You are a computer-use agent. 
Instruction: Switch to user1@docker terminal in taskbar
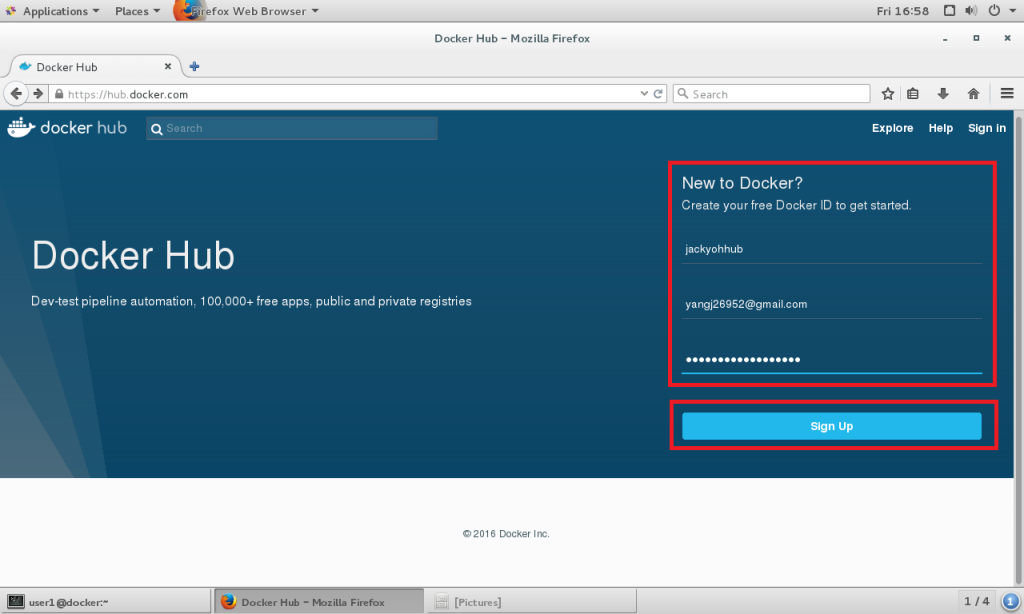(106, 602)
